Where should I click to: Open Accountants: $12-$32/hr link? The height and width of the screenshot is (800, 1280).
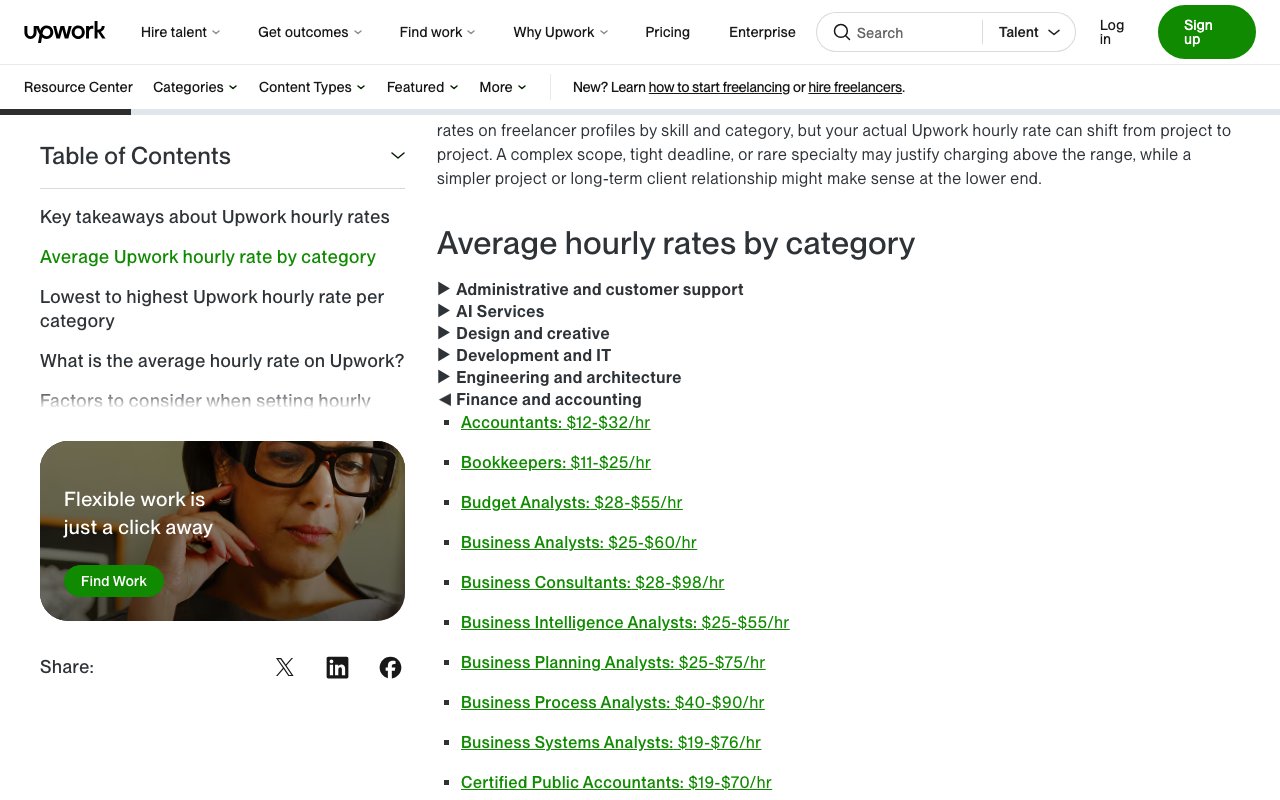tap(555, 423)
